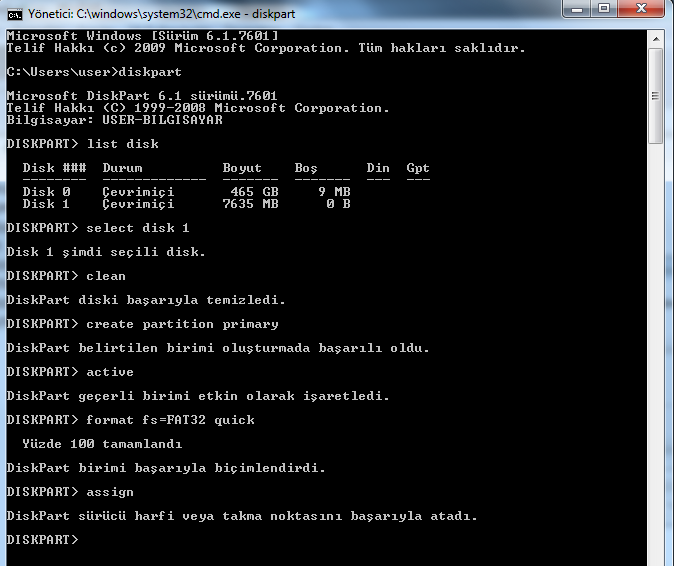674x566 pixels.
Task: Click the 'Microsoft DiskPart 6.1 sürümü.7601' line
Action: click(x=142, y=95)
